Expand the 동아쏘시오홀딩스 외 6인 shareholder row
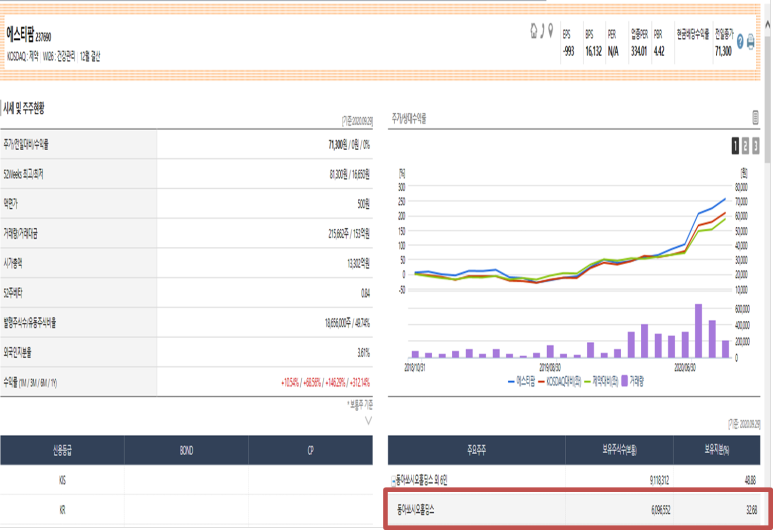The height and width of the screenshot is (530, 773). [x=394, y=481]
